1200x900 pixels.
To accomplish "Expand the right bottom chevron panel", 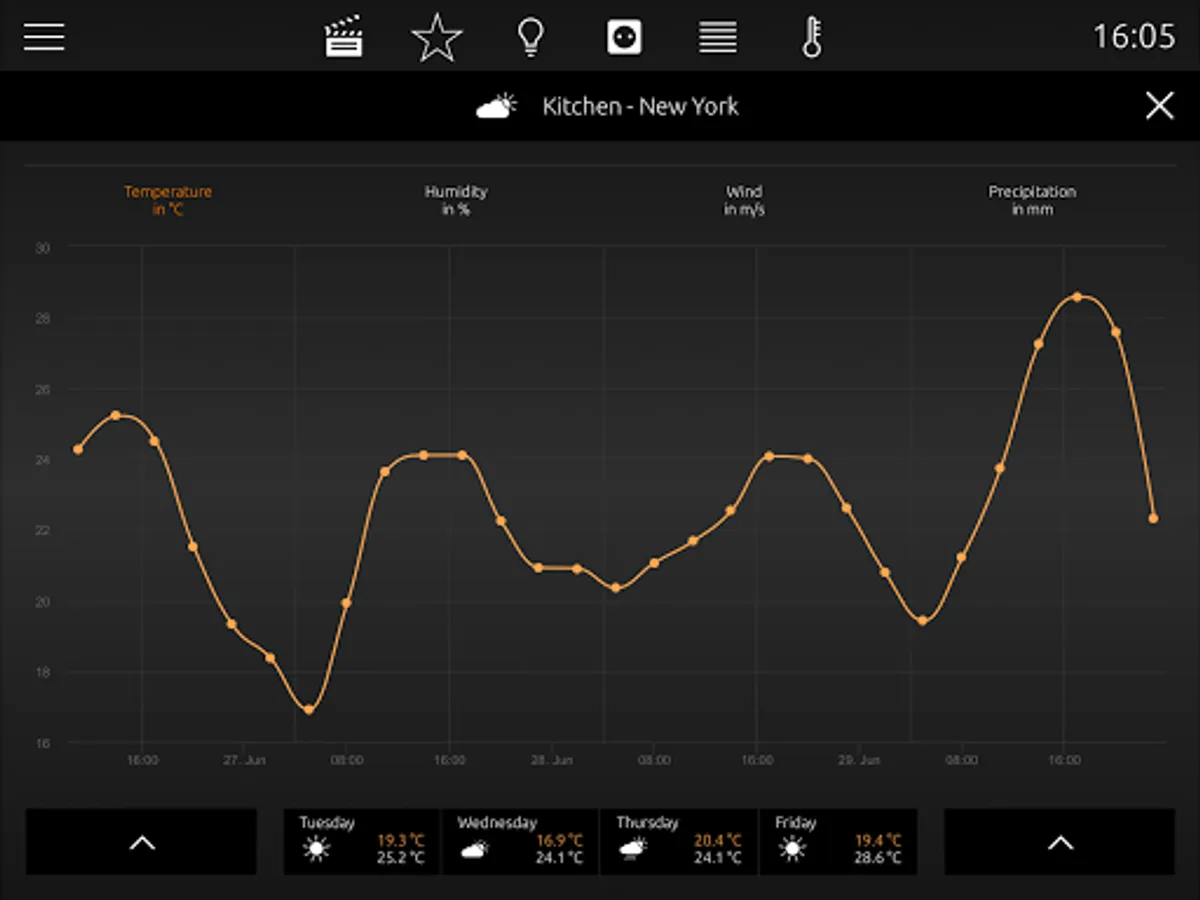I will click(1060, 842).
